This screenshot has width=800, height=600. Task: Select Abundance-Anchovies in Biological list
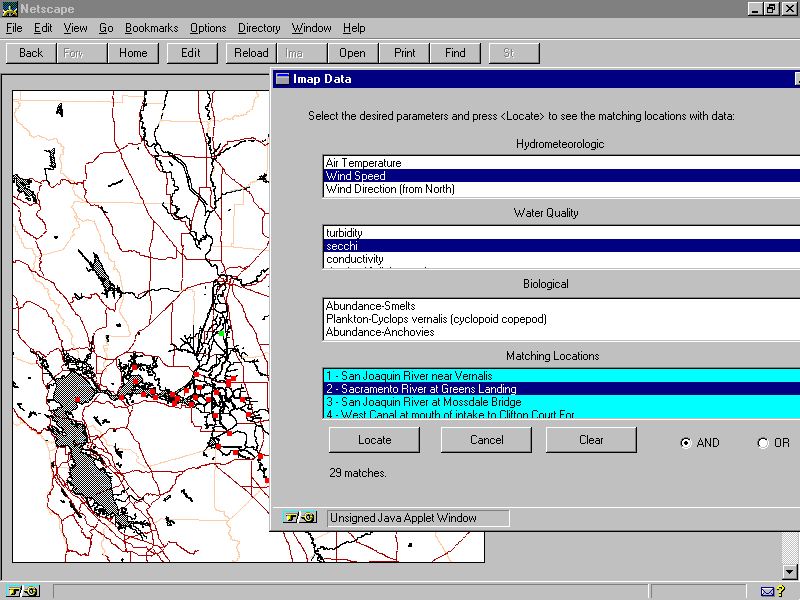click(x=562, y=332)
